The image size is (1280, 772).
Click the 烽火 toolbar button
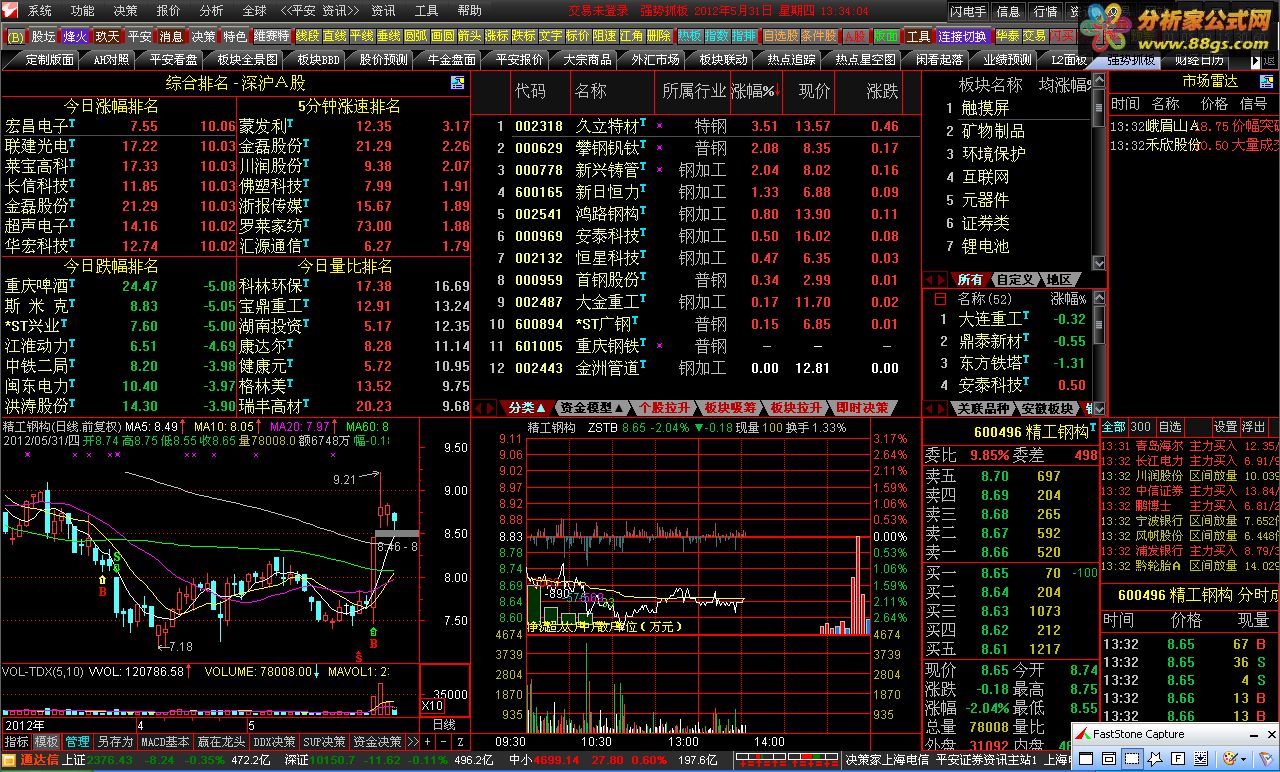pos(75,35)
